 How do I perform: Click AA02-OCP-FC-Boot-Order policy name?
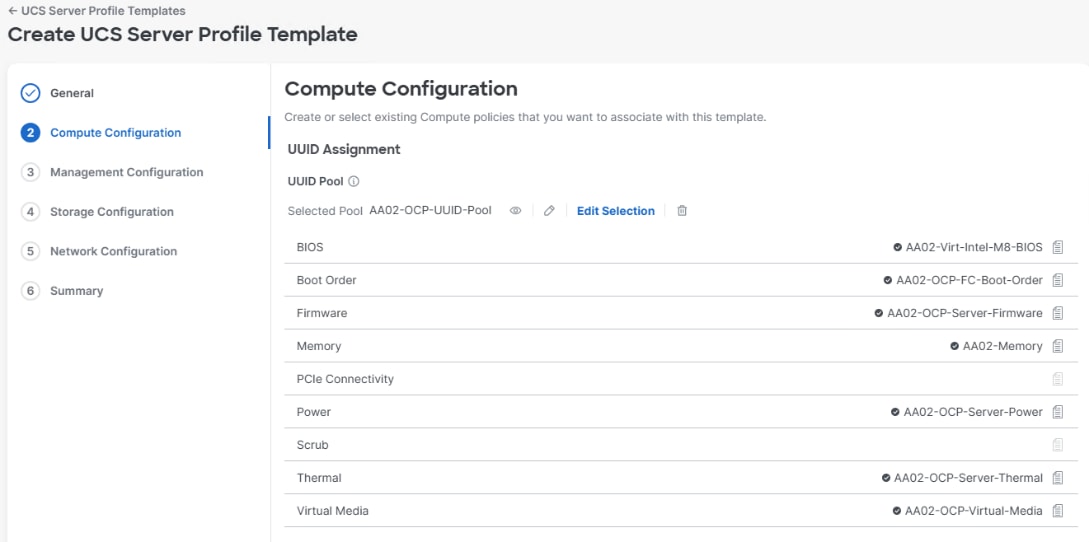[x=970, y=280]
